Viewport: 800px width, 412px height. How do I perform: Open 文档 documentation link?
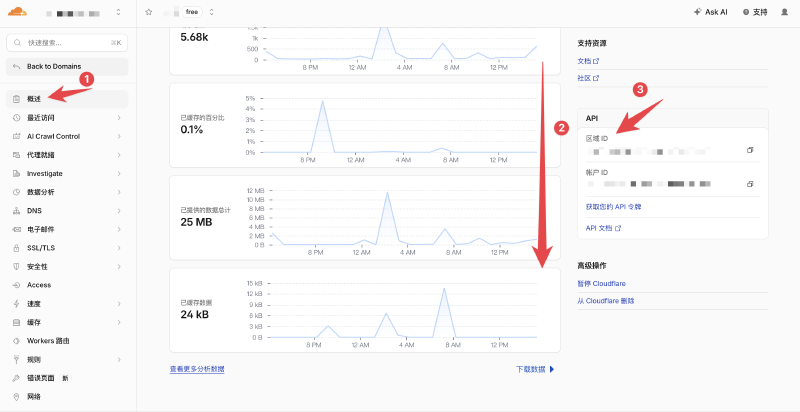pos(588,61)
